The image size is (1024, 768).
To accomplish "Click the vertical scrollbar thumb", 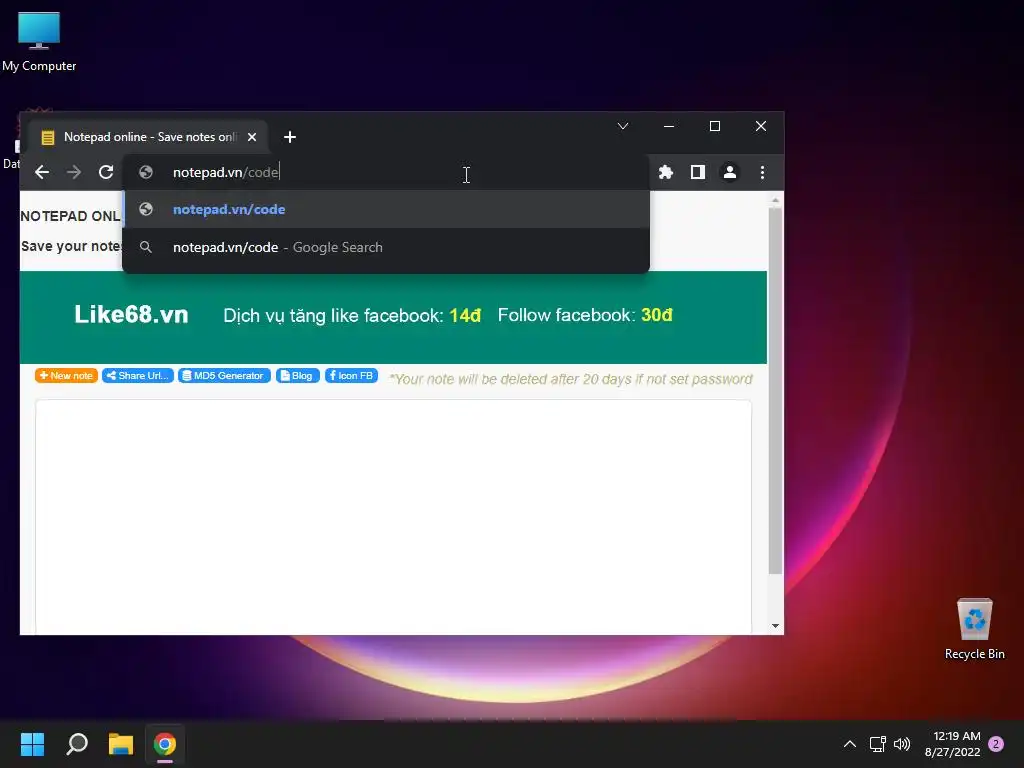I will (x=775, y=391).
